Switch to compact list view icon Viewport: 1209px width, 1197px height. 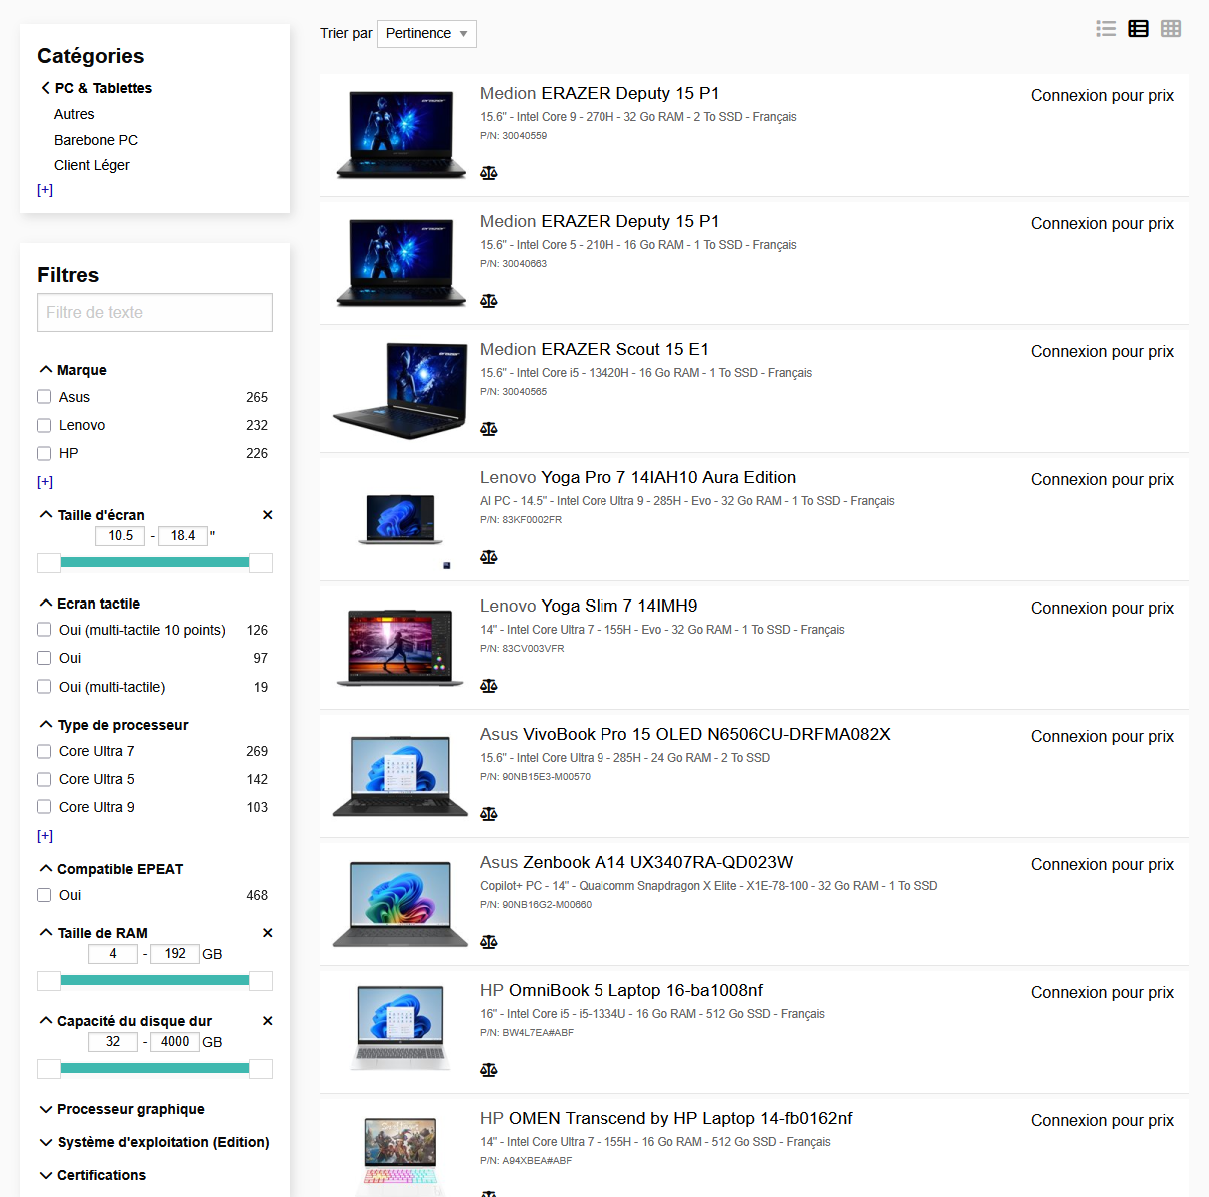[1106, 29]
